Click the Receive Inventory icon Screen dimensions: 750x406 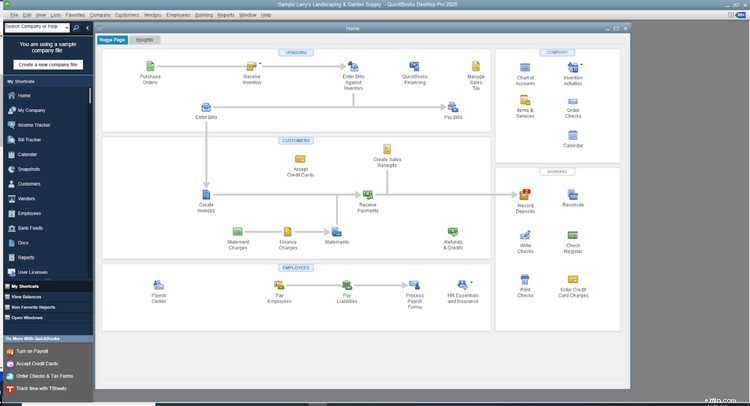[x=252, y=67]
